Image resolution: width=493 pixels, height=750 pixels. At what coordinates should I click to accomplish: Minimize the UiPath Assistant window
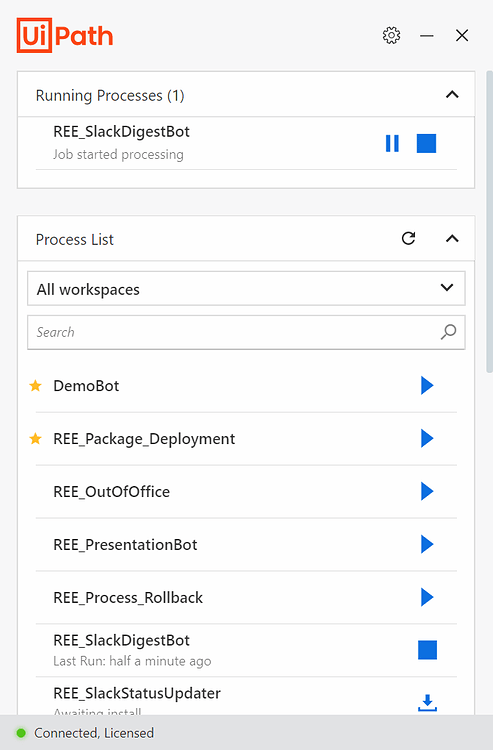click(427, 35)
